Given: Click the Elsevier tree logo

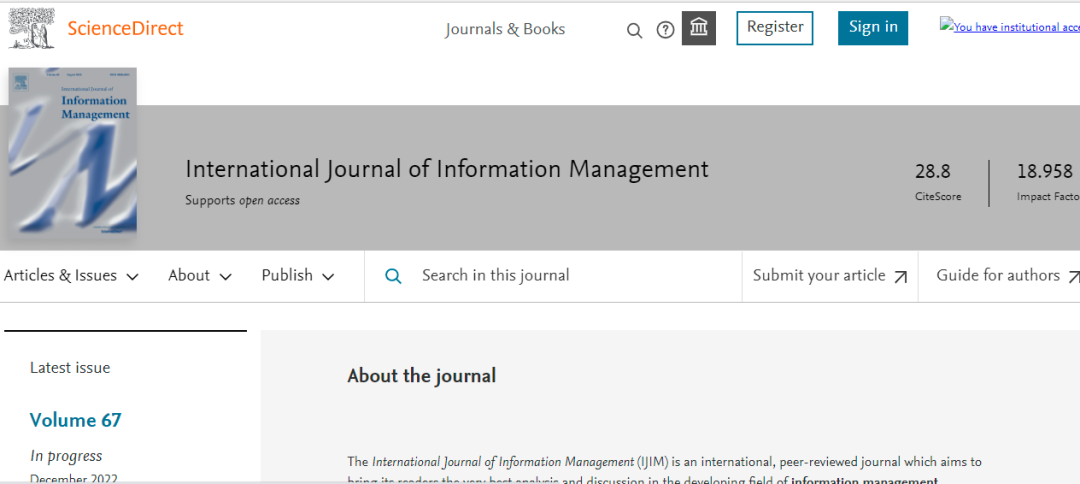Looking at the screenshot, I should click(32, 29).
